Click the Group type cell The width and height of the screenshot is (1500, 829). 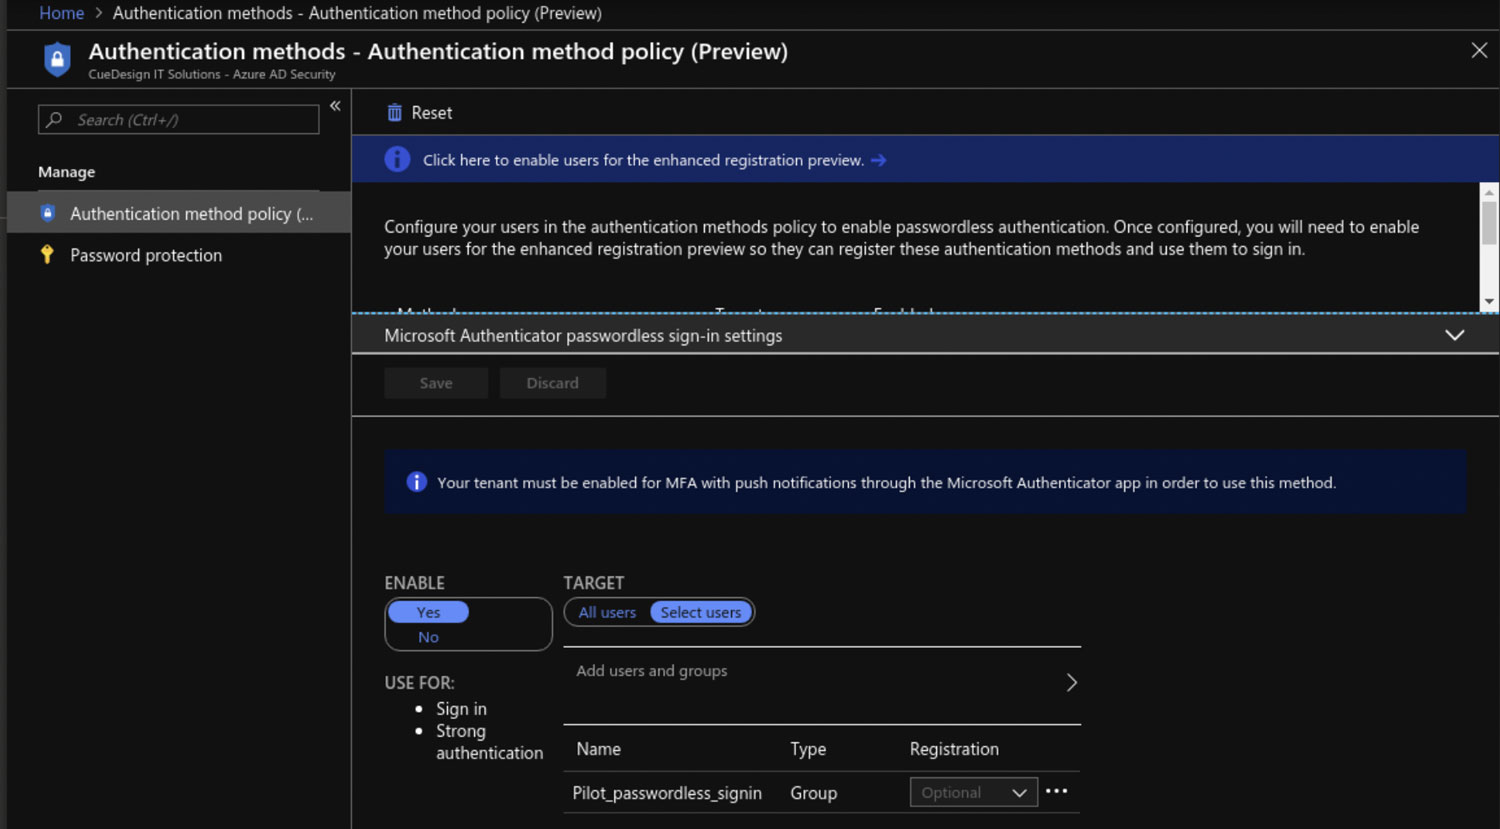coord(813,793)
